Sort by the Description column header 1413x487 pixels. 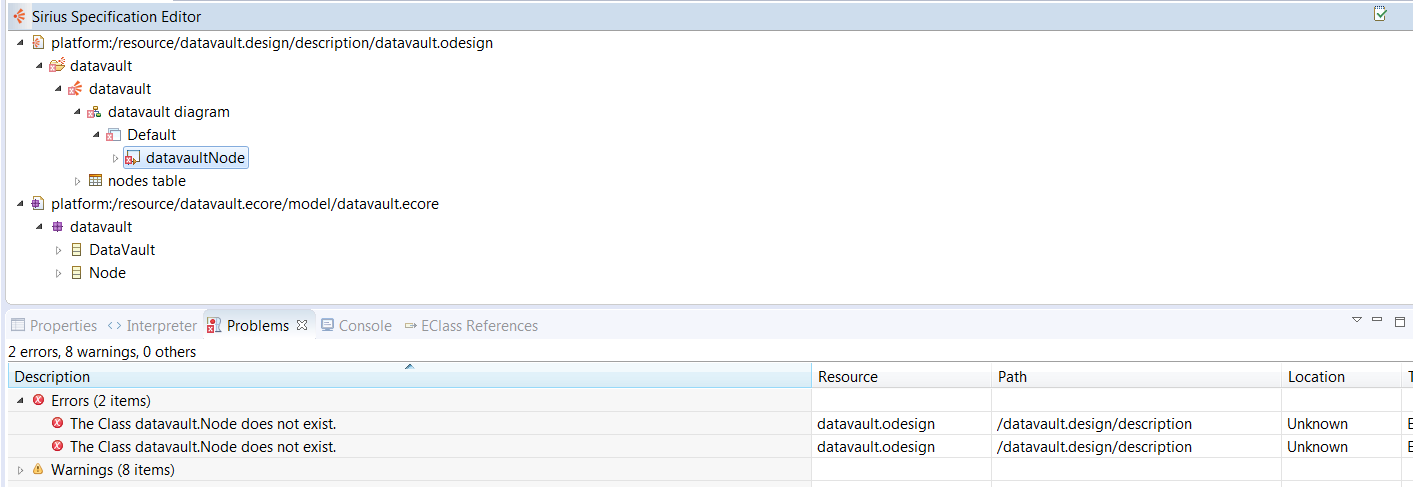pos(409,377)
